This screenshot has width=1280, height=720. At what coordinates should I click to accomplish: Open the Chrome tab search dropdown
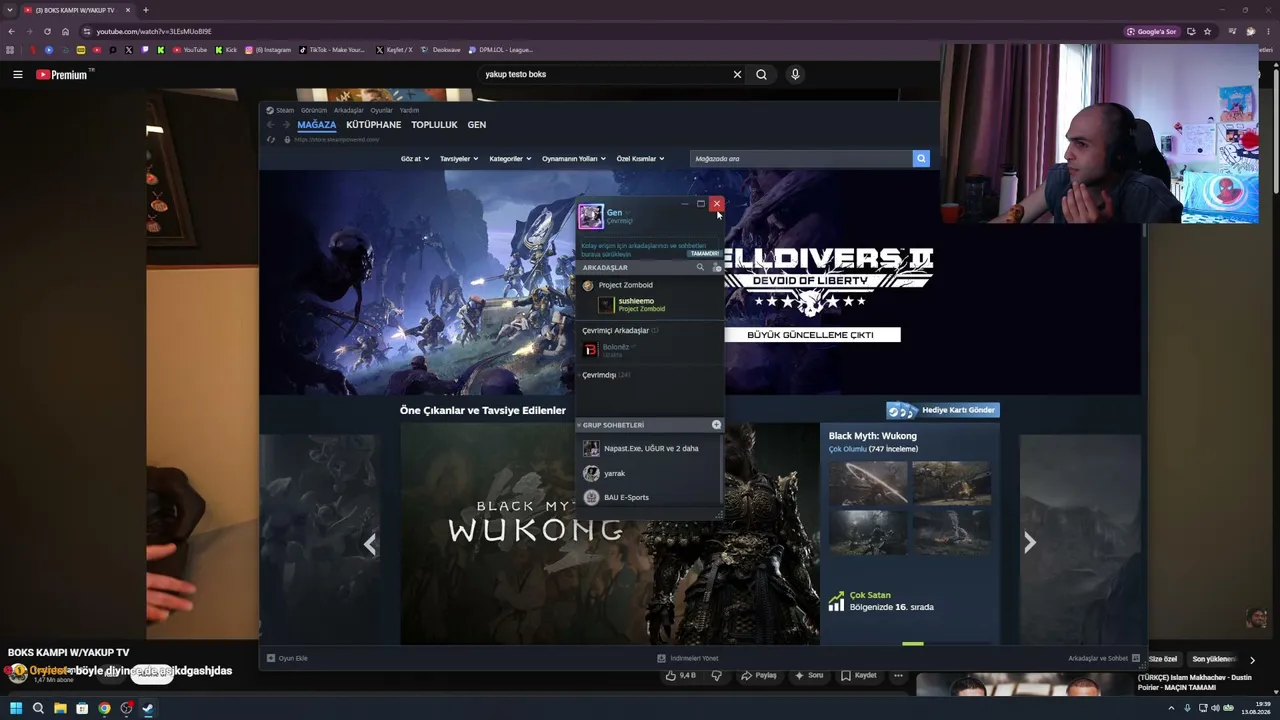click(x=11, y=10)
